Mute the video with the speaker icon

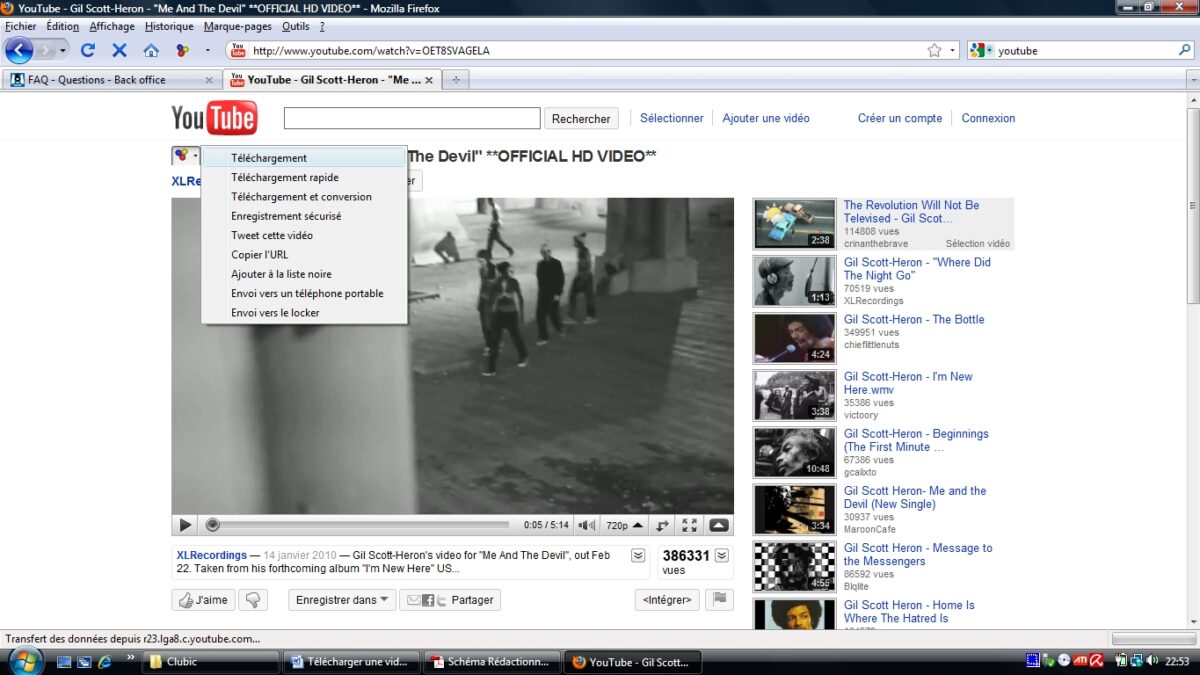pos(586,525)
